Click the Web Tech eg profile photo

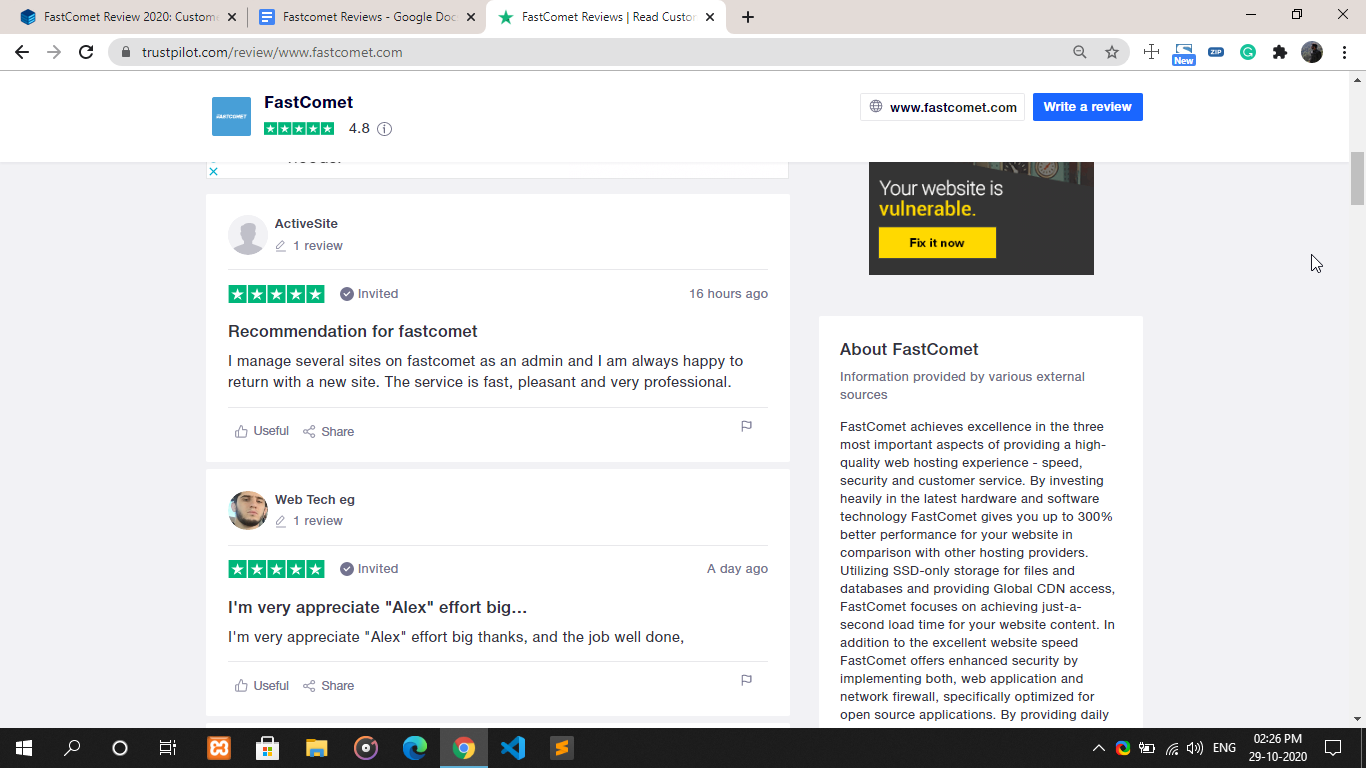(x=248, y=510)
